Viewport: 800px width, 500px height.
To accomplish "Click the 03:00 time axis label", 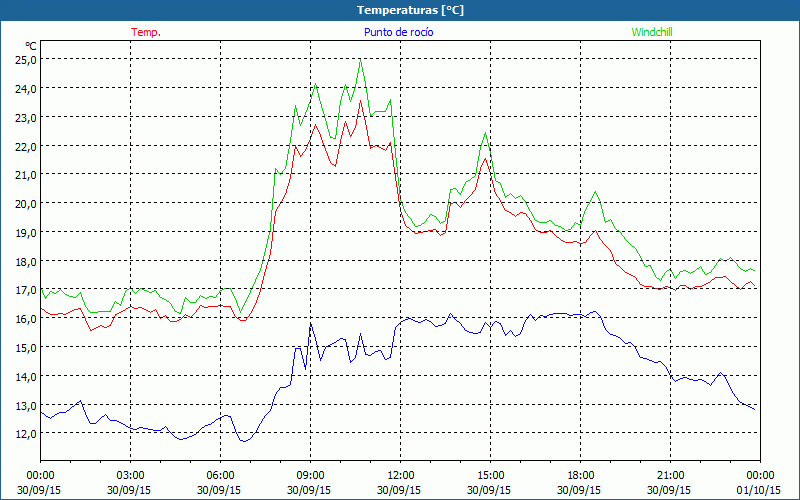I will click(x=130, y=476).
